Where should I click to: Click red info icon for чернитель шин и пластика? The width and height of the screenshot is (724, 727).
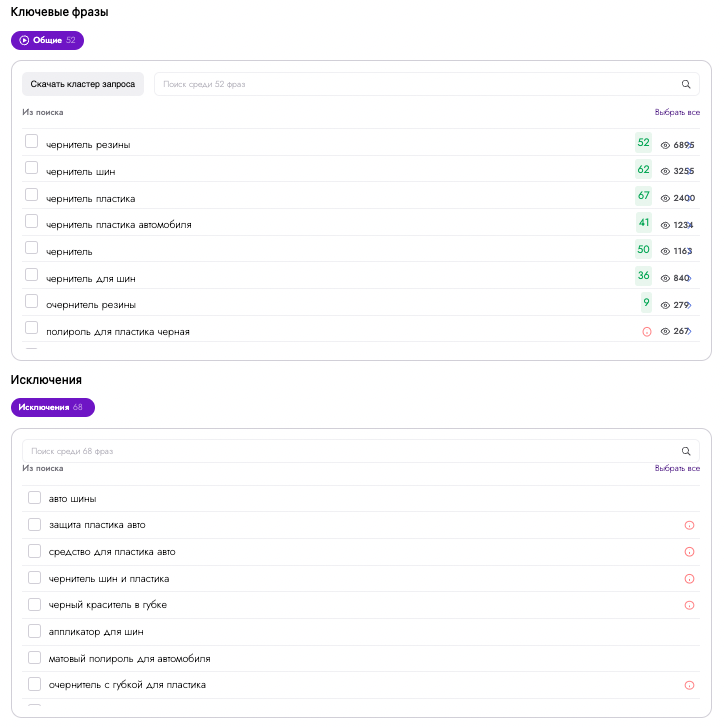[689, 579]
